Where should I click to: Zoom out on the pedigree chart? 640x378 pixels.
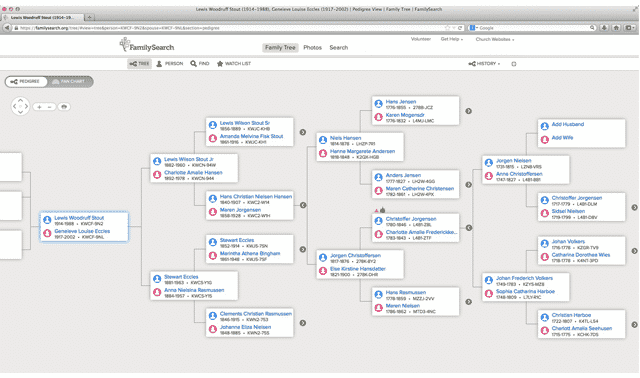[x=49, y=107]
